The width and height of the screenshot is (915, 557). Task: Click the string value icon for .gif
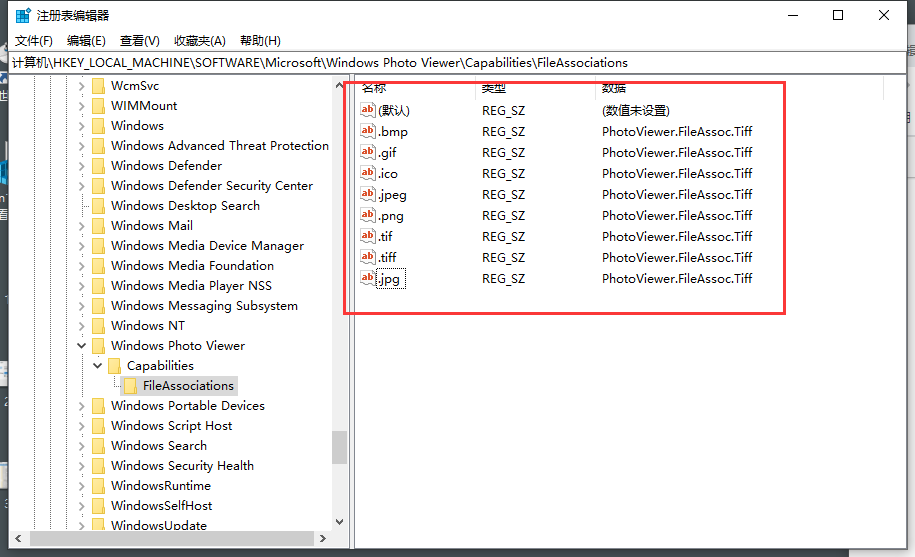tap(368, 152)
